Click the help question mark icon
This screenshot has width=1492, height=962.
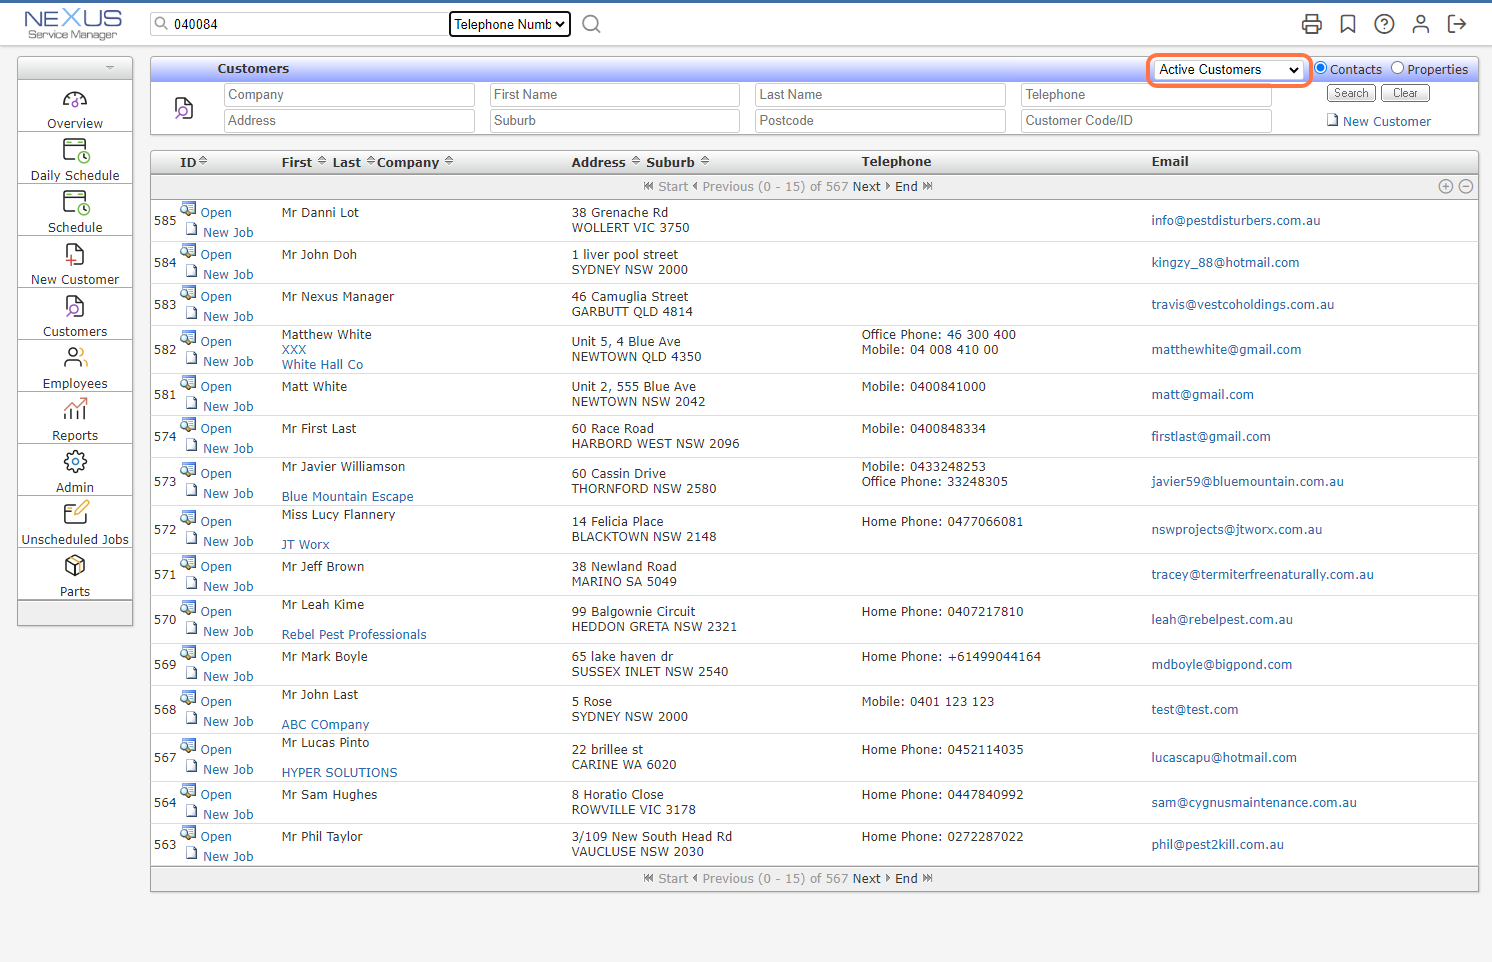(1384, 23)
